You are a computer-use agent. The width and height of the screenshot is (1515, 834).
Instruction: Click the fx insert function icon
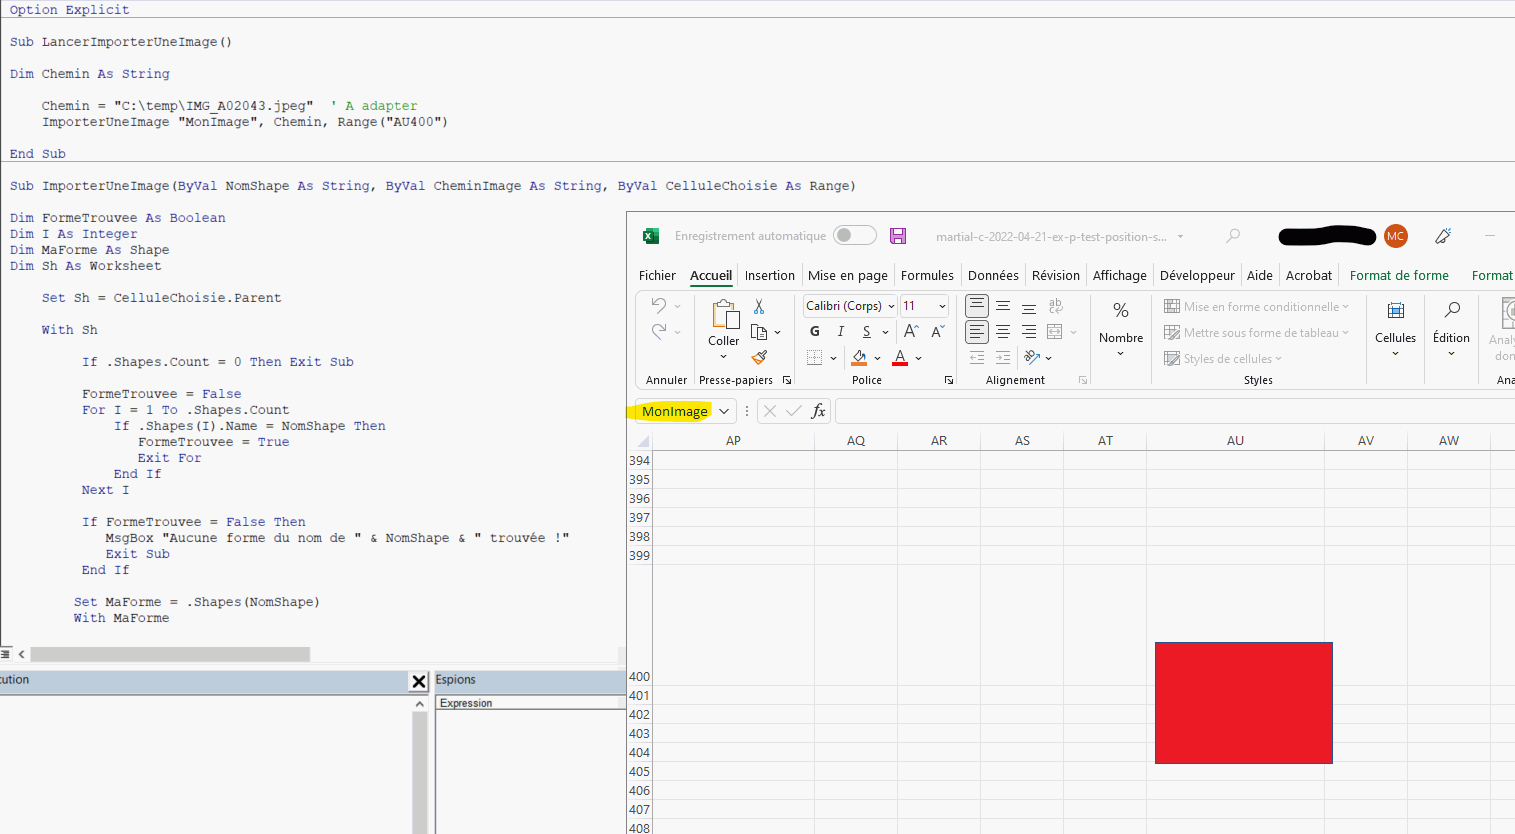coord(818,411)
